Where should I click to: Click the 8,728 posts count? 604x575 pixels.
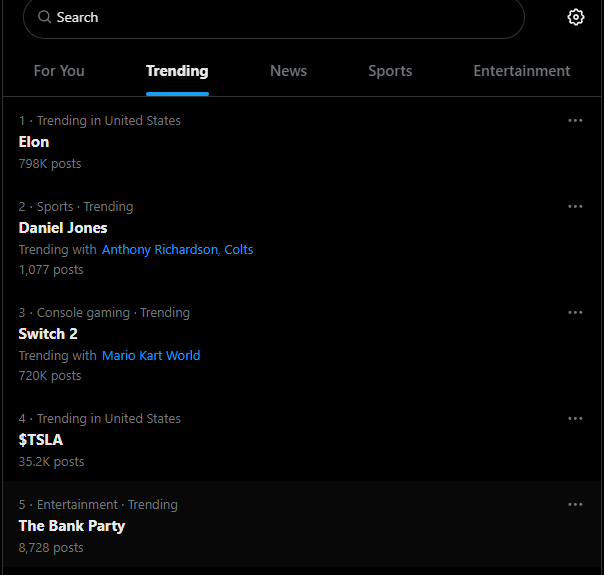(x=51, y=548)
